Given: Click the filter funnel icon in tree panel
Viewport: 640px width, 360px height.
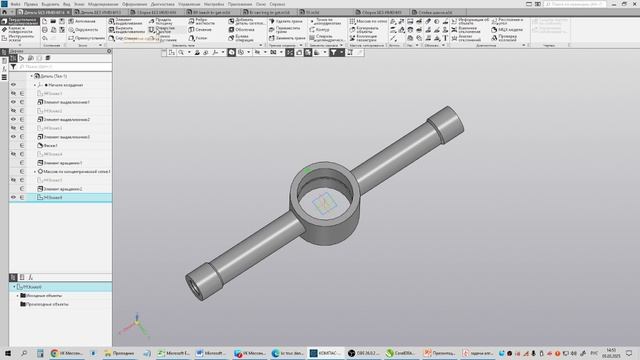Looking at the screenshot, I should (x=13, y=67).
